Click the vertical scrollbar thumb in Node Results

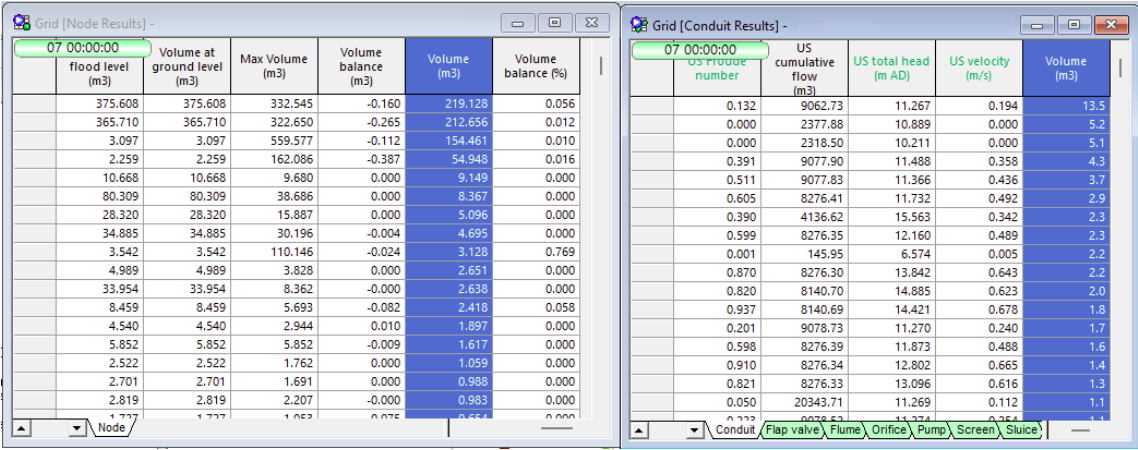pyautogui.click(x=601, y=66)
